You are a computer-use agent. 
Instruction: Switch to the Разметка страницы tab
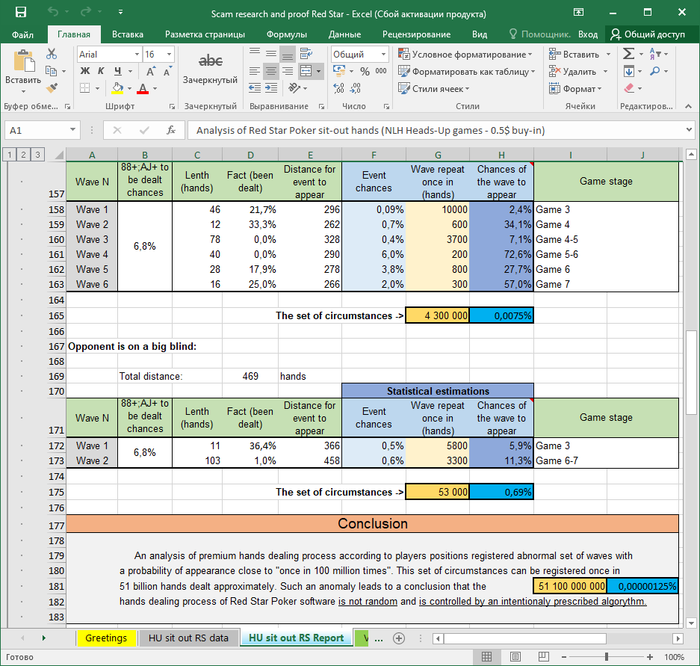[x=205, y=34]
